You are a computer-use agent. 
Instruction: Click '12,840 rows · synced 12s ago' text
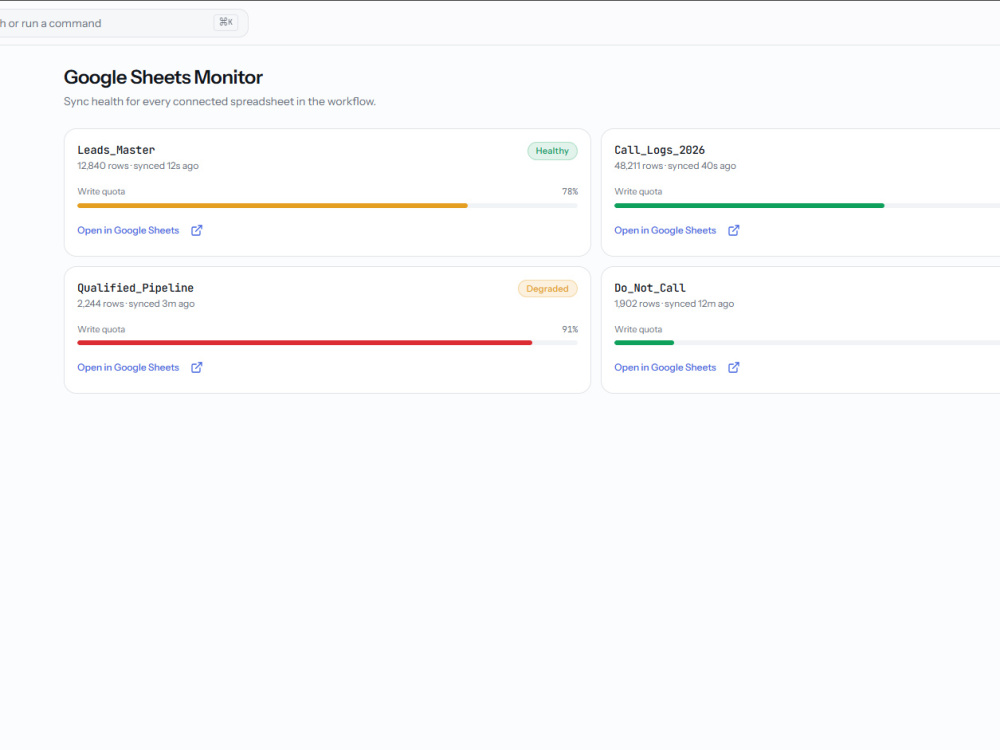point(138,166)
